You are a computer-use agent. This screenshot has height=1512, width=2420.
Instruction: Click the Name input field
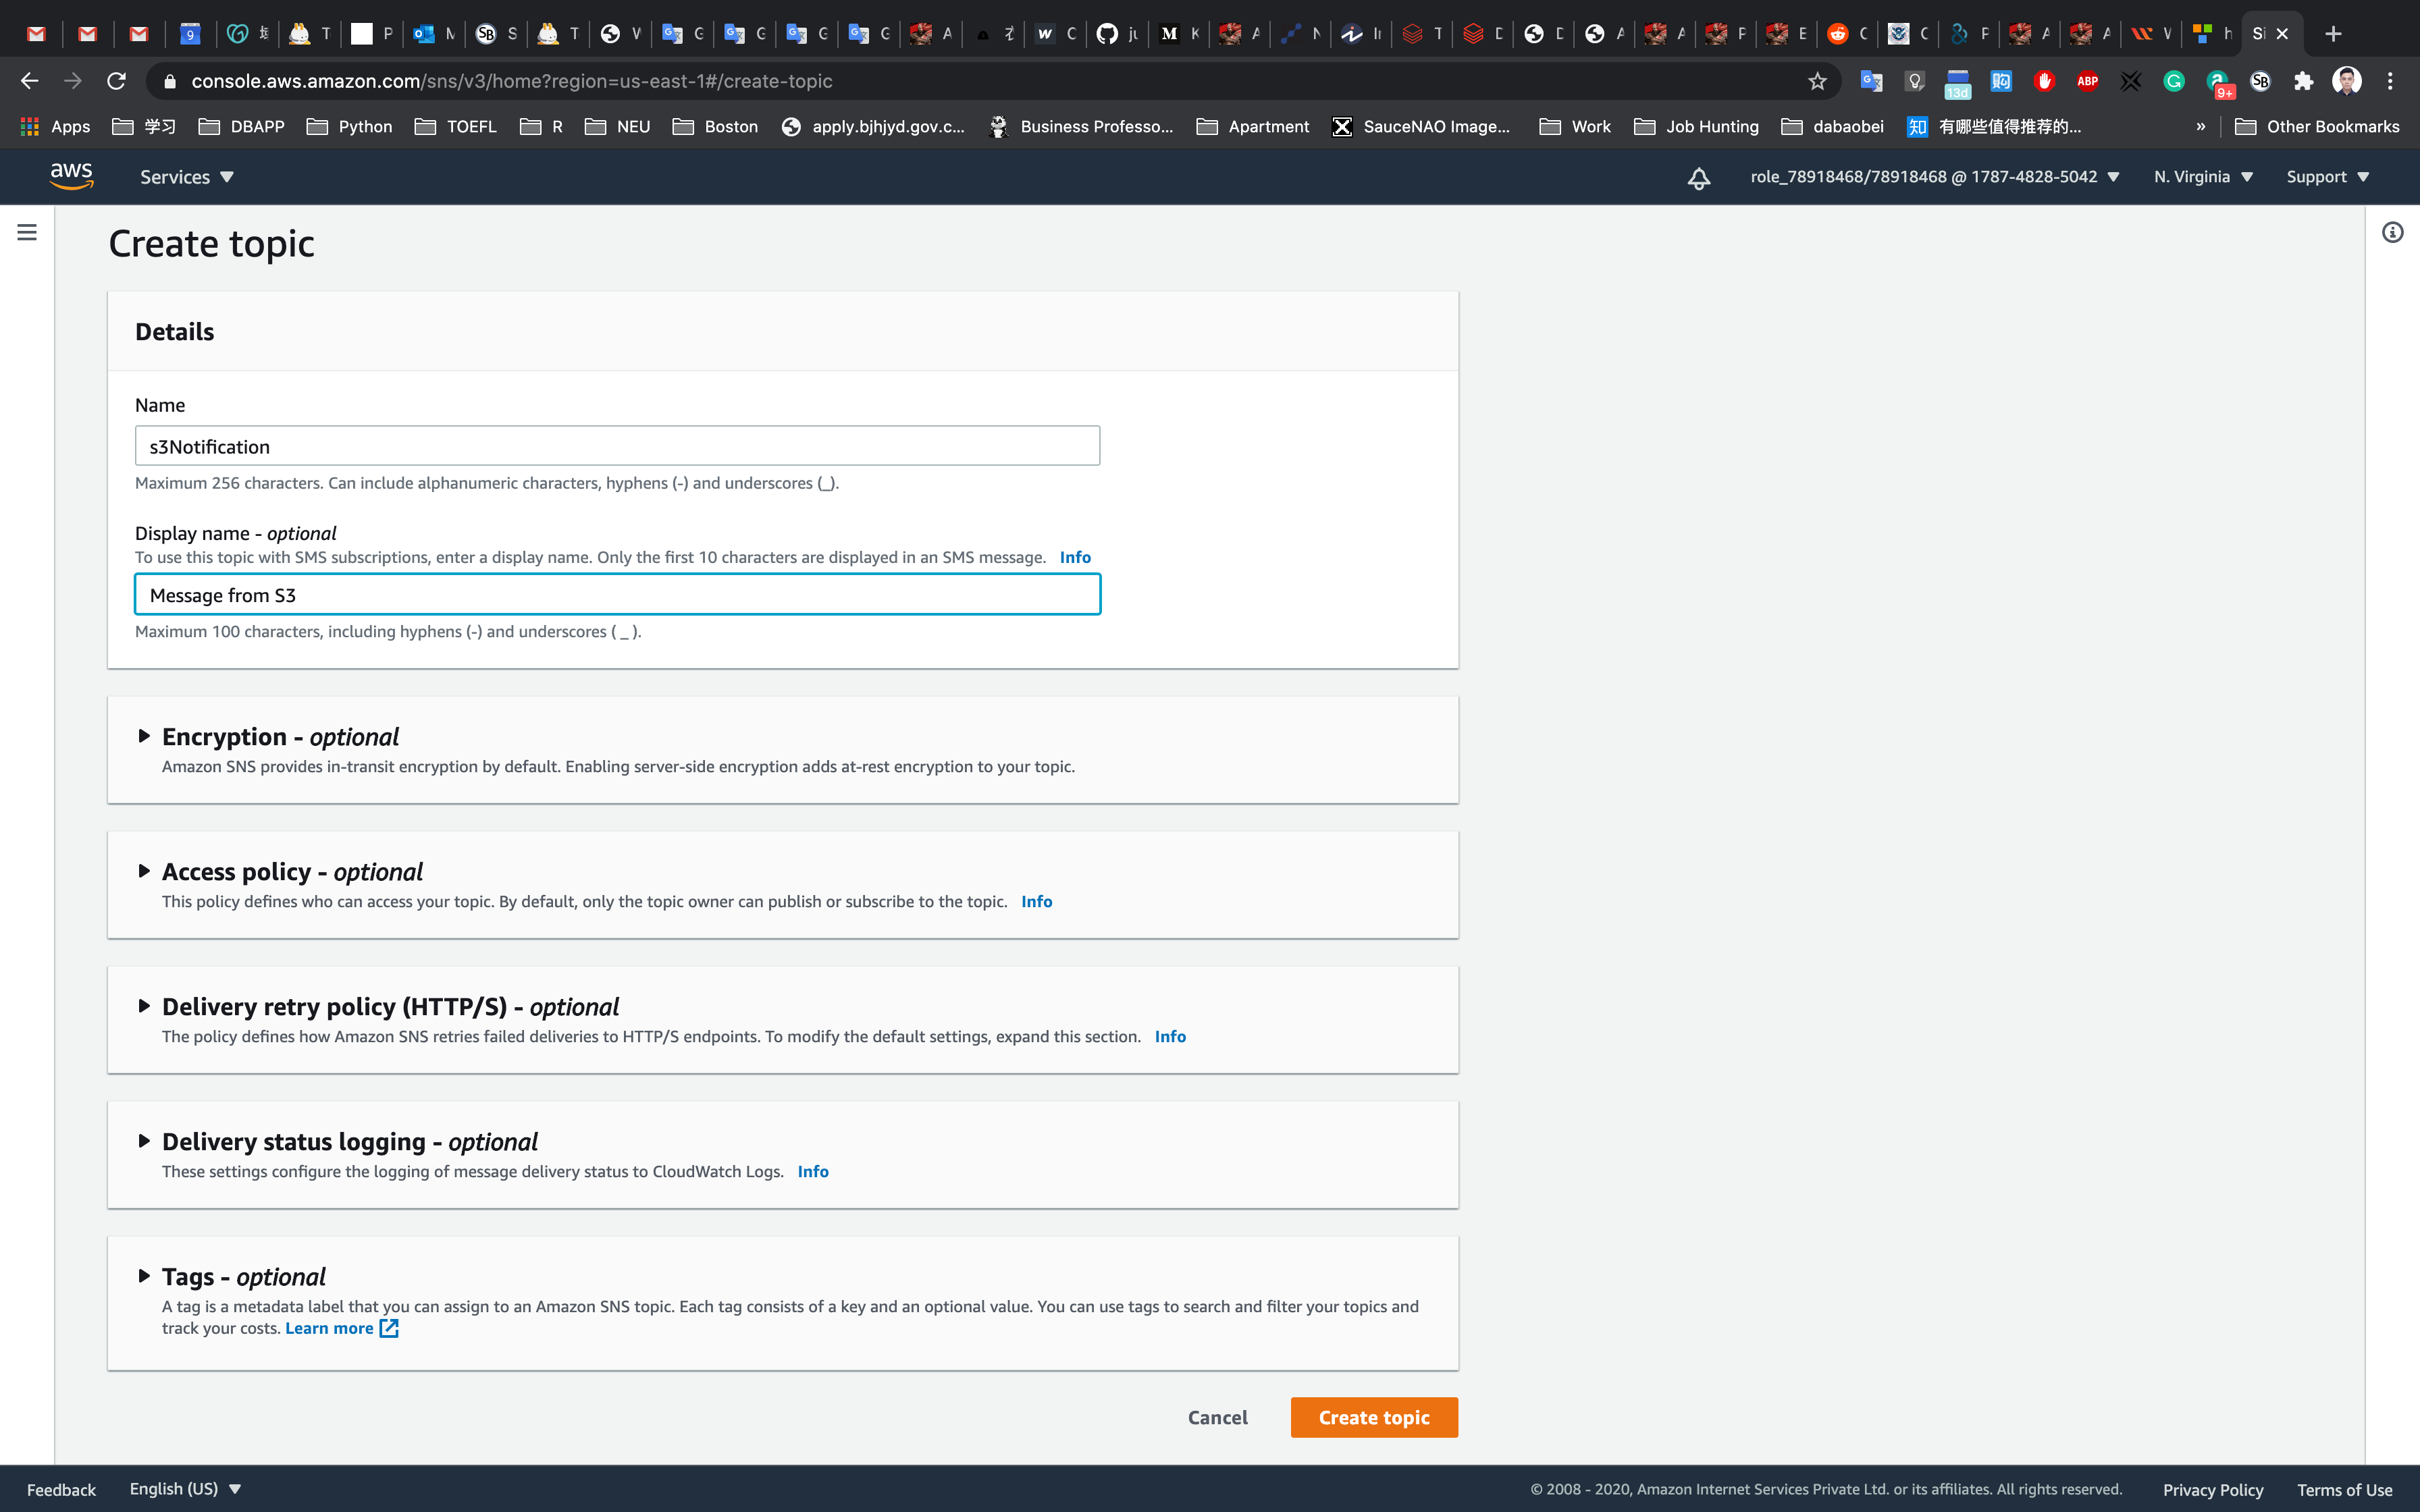pos(617,446)
